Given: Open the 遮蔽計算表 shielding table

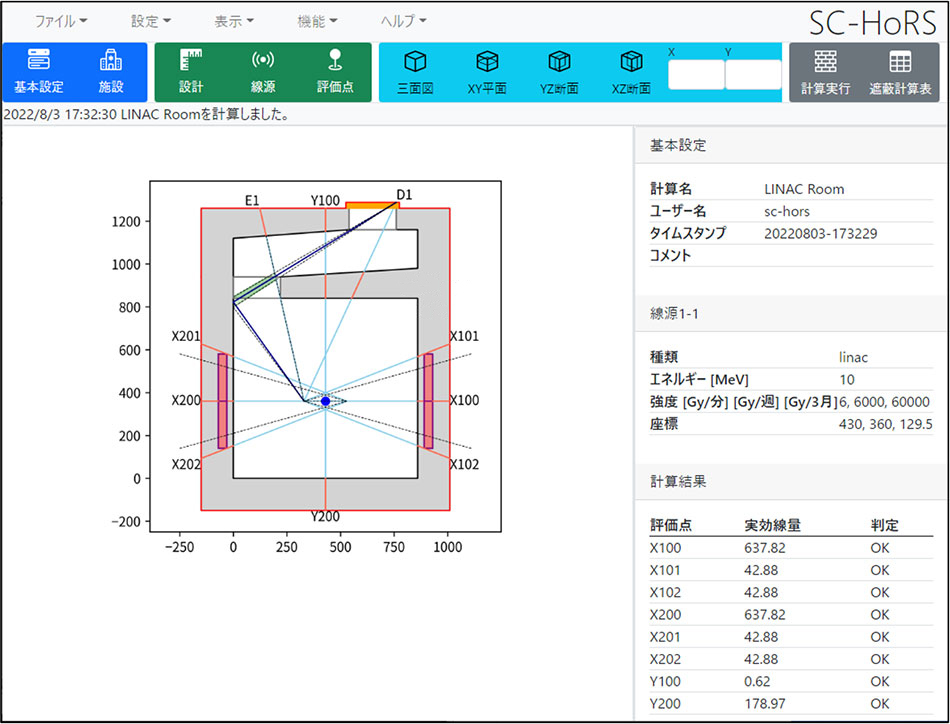Looking at the screenshot, I should tap(899, 72).
